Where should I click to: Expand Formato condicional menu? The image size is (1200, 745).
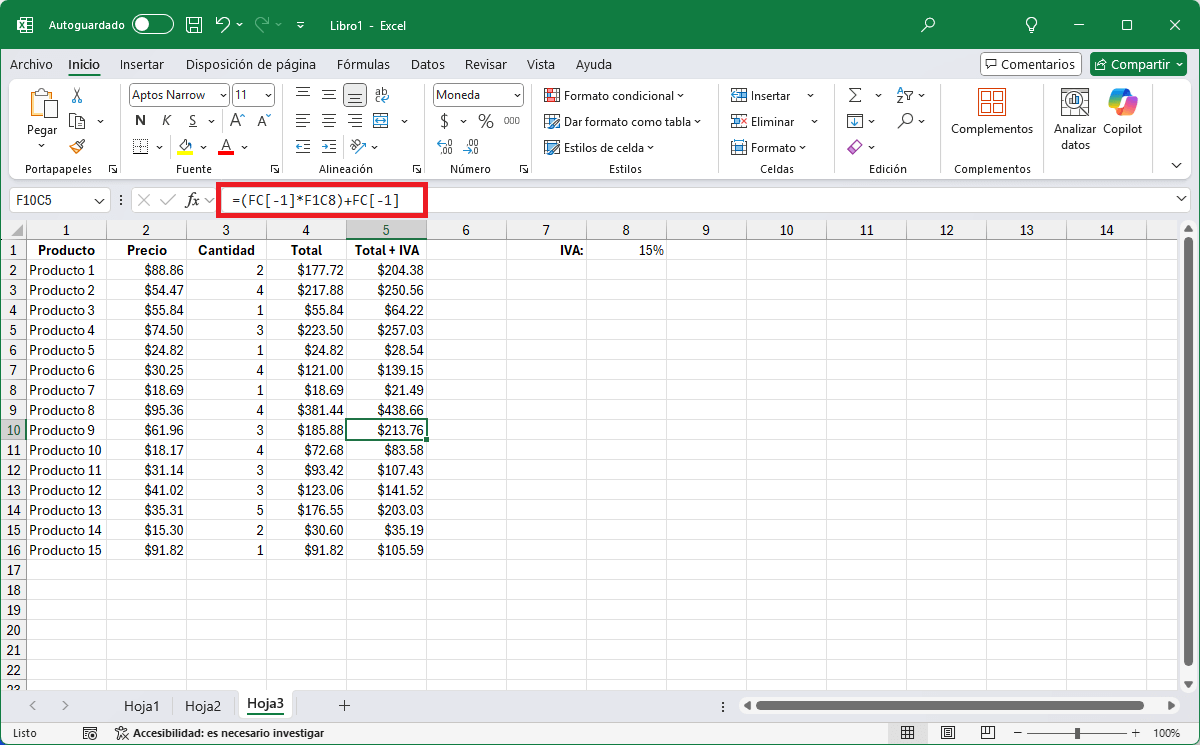[614, 95]
